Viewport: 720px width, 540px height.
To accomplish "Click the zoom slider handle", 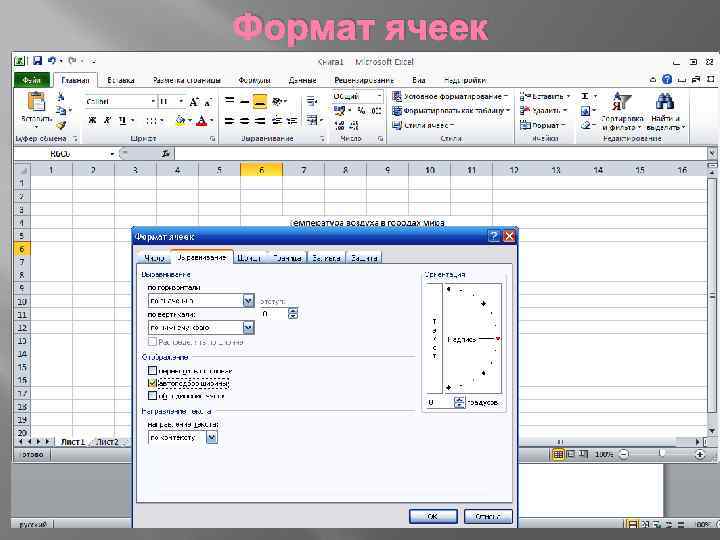I will pyautogui.click(x=661, y=454).
